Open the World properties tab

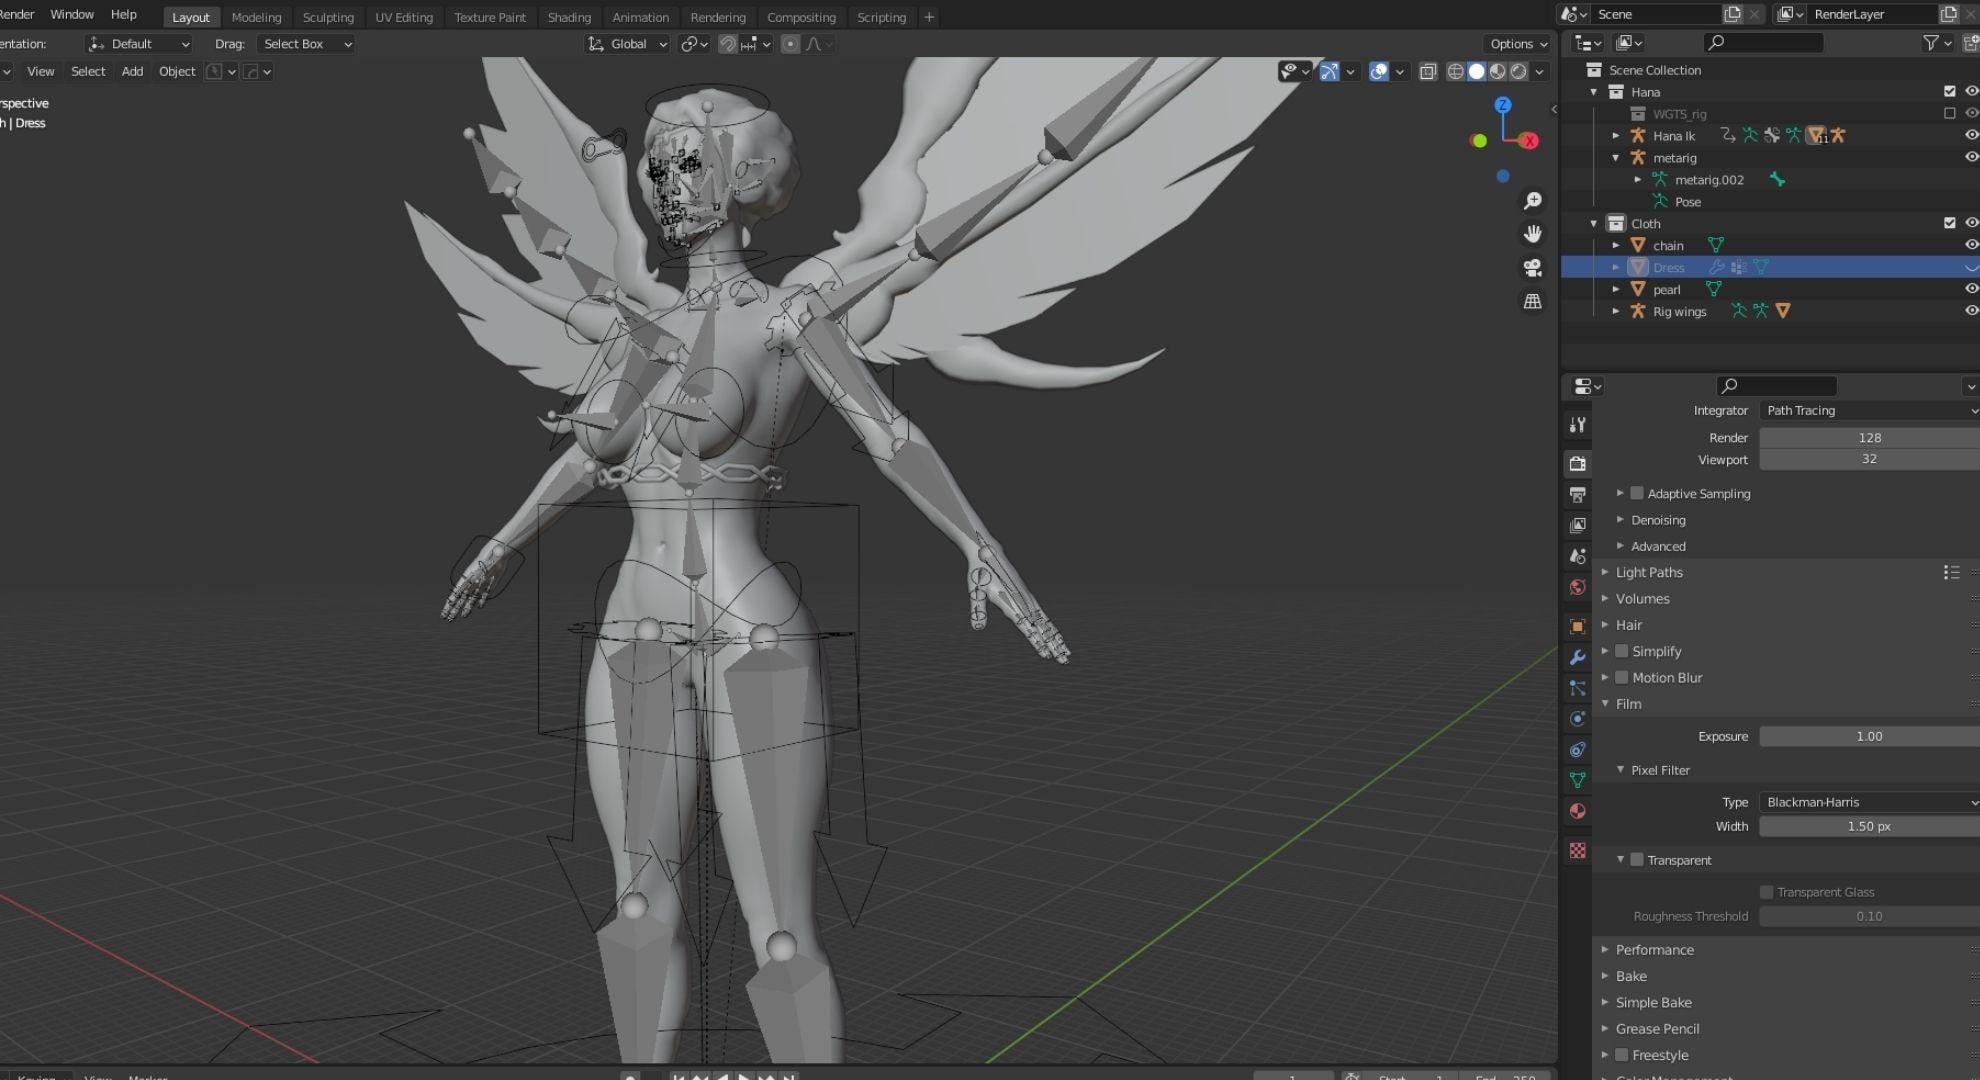click(x=1577, y=587)
